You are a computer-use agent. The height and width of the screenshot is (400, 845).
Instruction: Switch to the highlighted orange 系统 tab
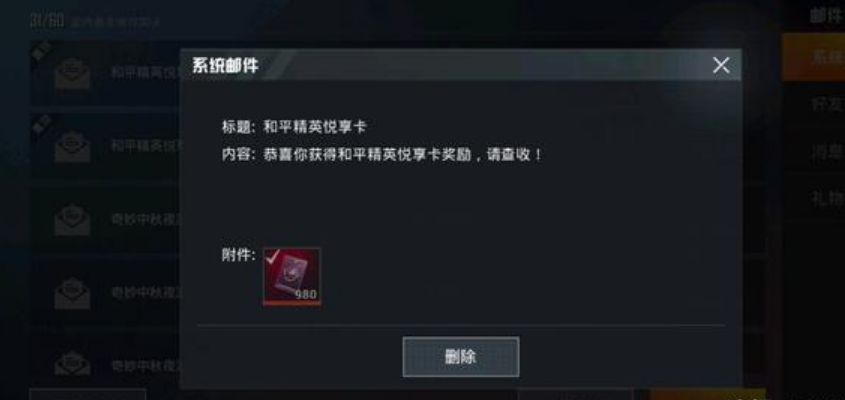[813, 58]
